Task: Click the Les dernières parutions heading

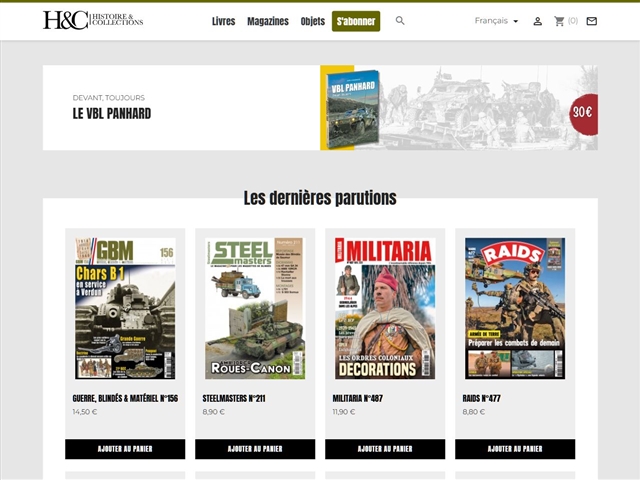Action: click(x=320, y=198)
